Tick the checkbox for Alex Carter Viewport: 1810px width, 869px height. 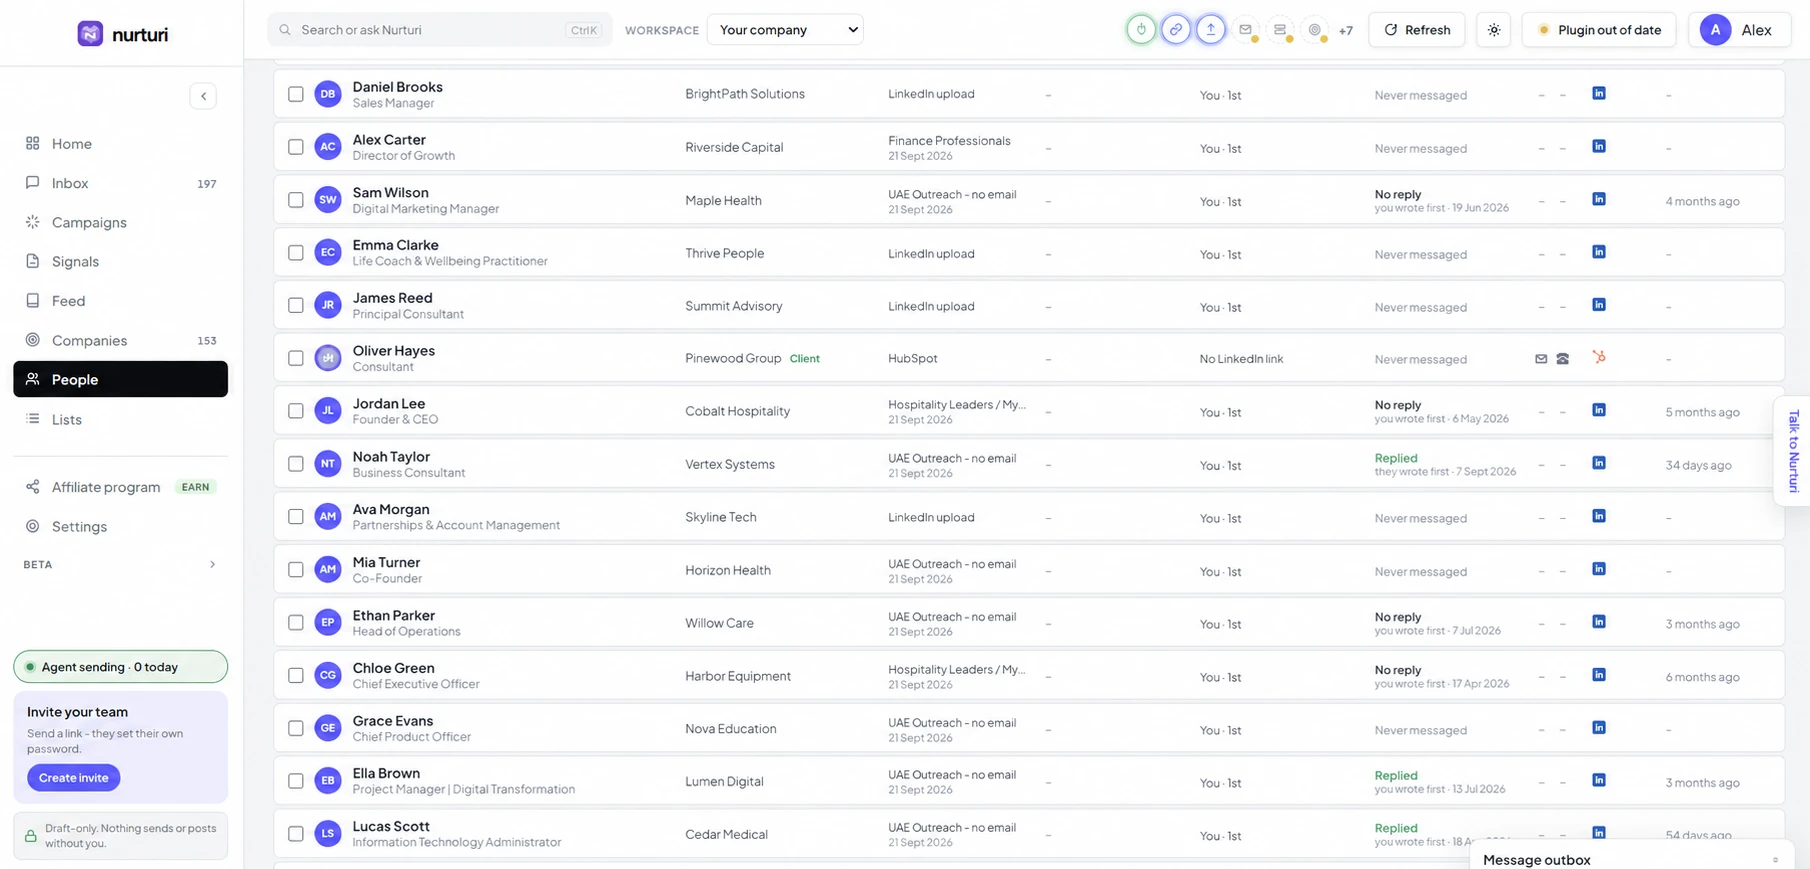pos(296,147)
